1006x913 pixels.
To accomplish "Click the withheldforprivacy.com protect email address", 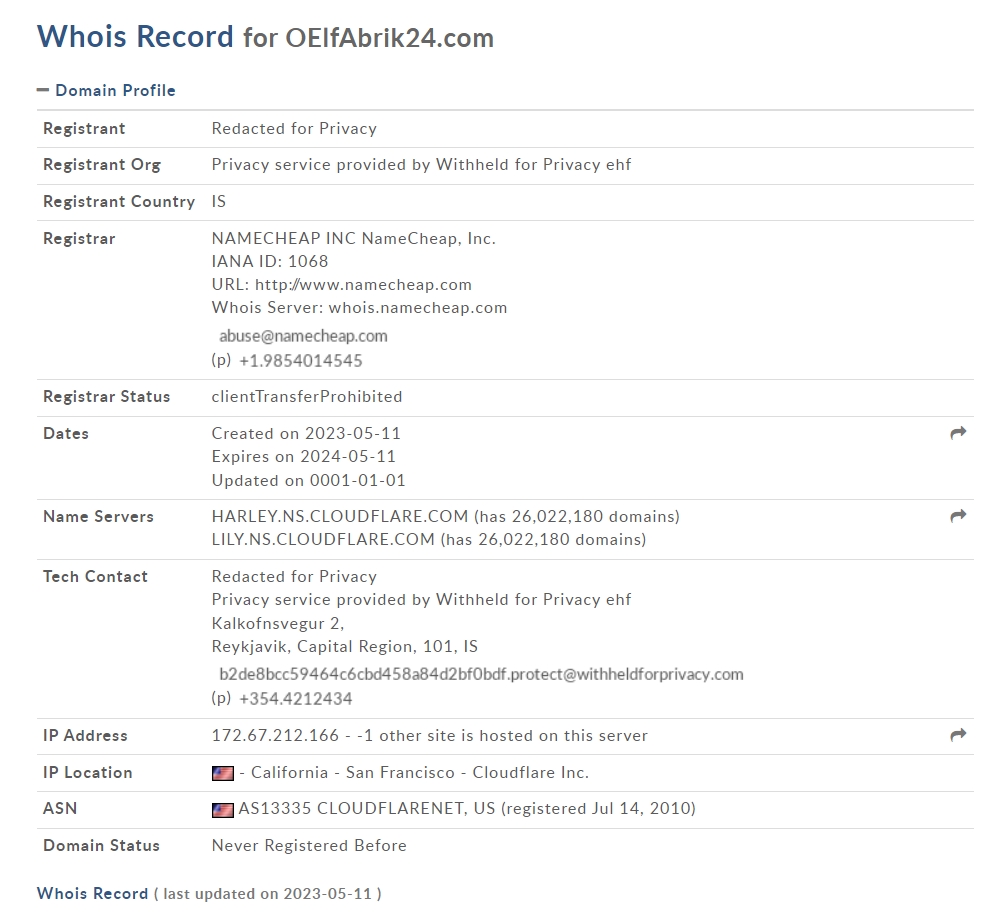I will (481, 674).
